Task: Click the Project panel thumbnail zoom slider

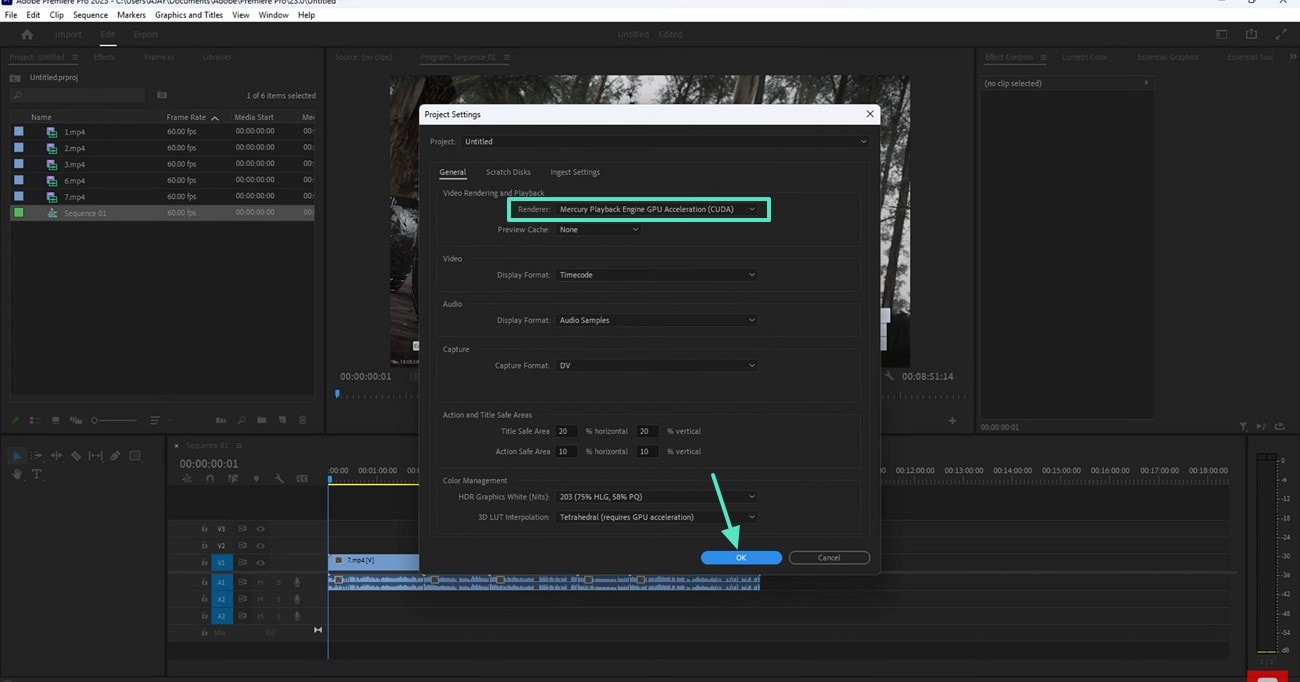Action: [x=113, y=420]
